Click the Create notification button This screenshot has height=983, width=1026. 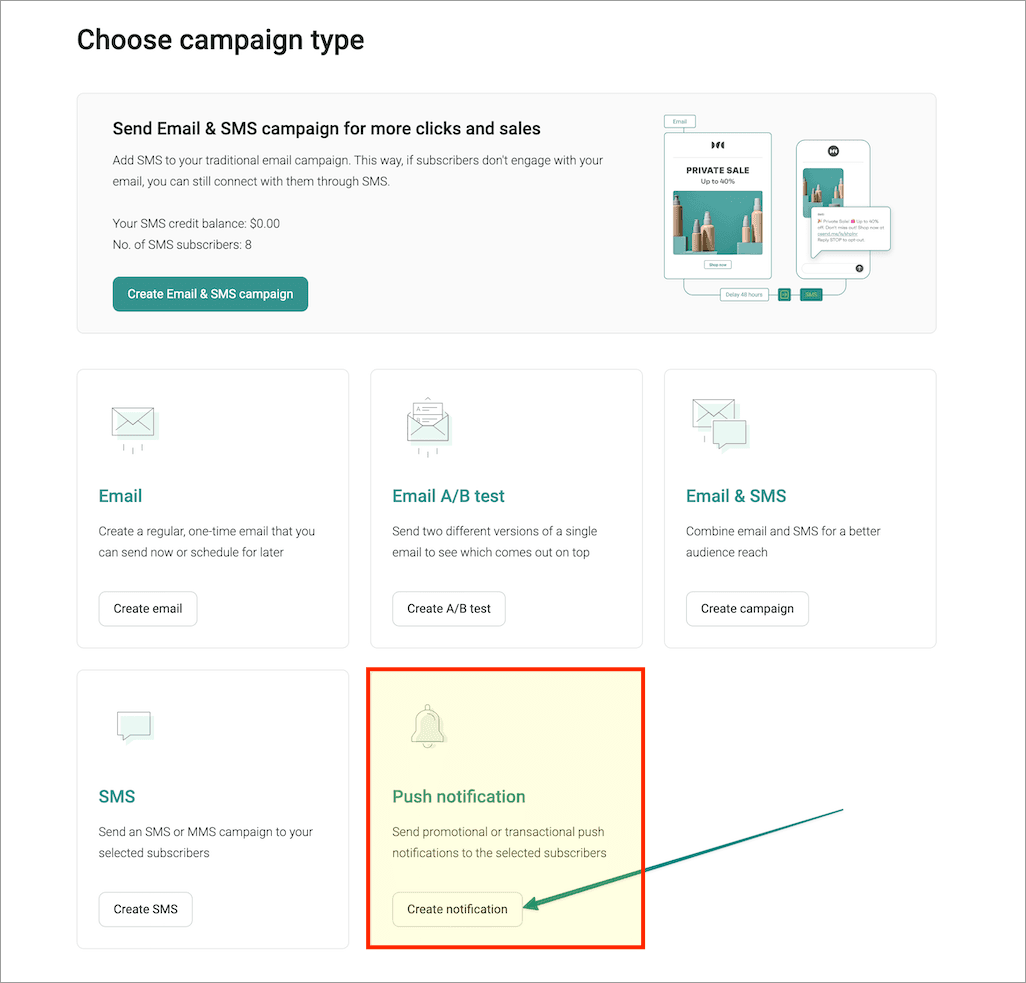pyautogui.click(x=457, y=909)
